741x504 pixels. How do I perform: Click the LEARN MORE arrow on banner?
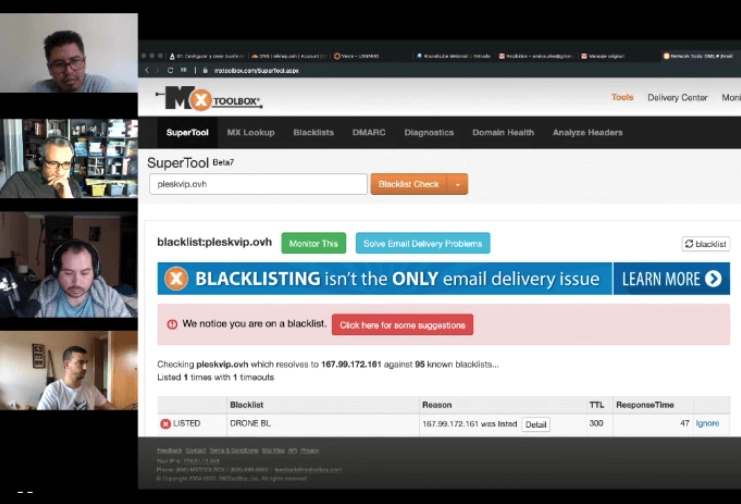[x=713, y=279]
